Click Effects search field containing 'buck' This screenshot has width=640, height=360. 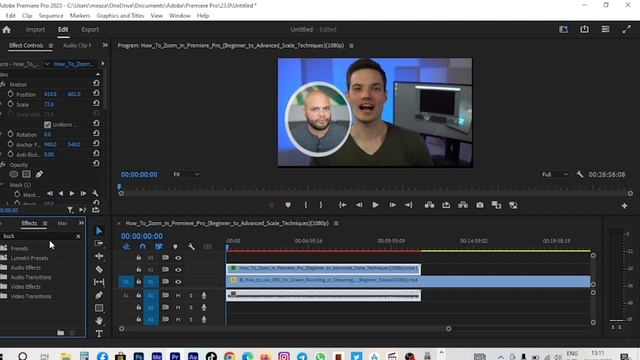click(38, 236)
